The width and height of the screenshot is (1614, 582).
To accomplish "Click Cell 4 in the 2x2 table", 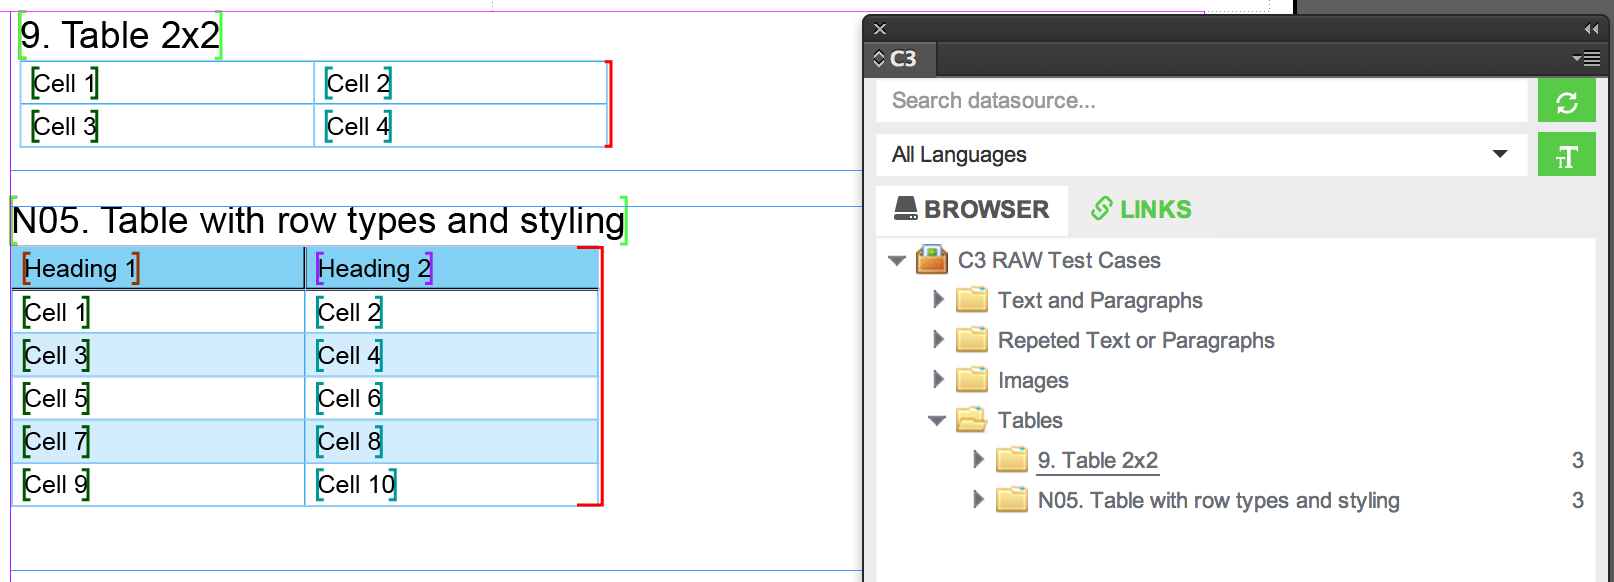I will [461, 126].
